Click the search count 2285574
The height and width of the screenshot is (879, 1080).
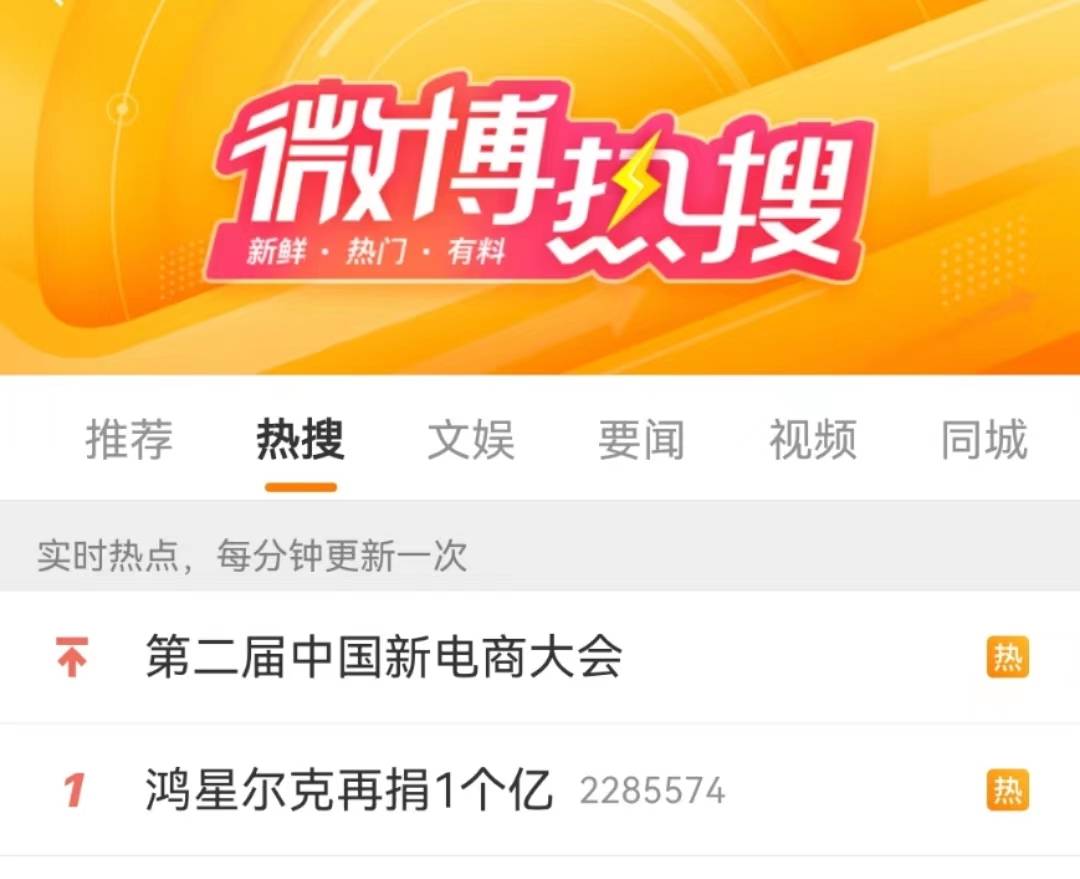(x=652, y=791)
